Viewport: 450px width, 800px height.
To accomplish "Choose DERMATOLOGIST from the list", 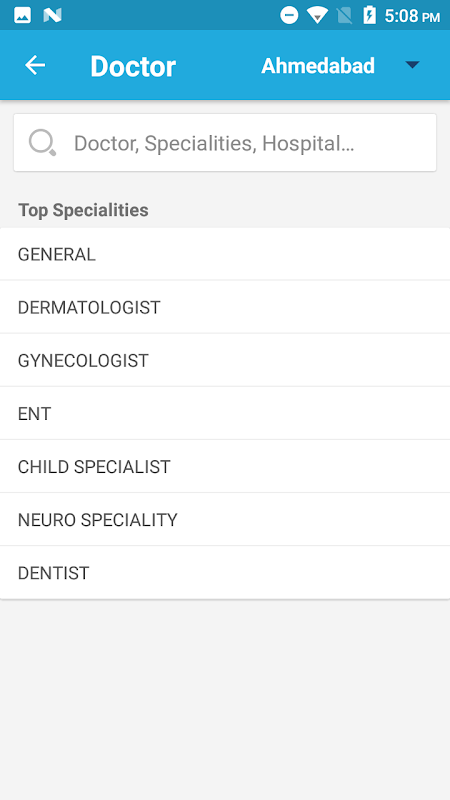I will coord(225,307).
